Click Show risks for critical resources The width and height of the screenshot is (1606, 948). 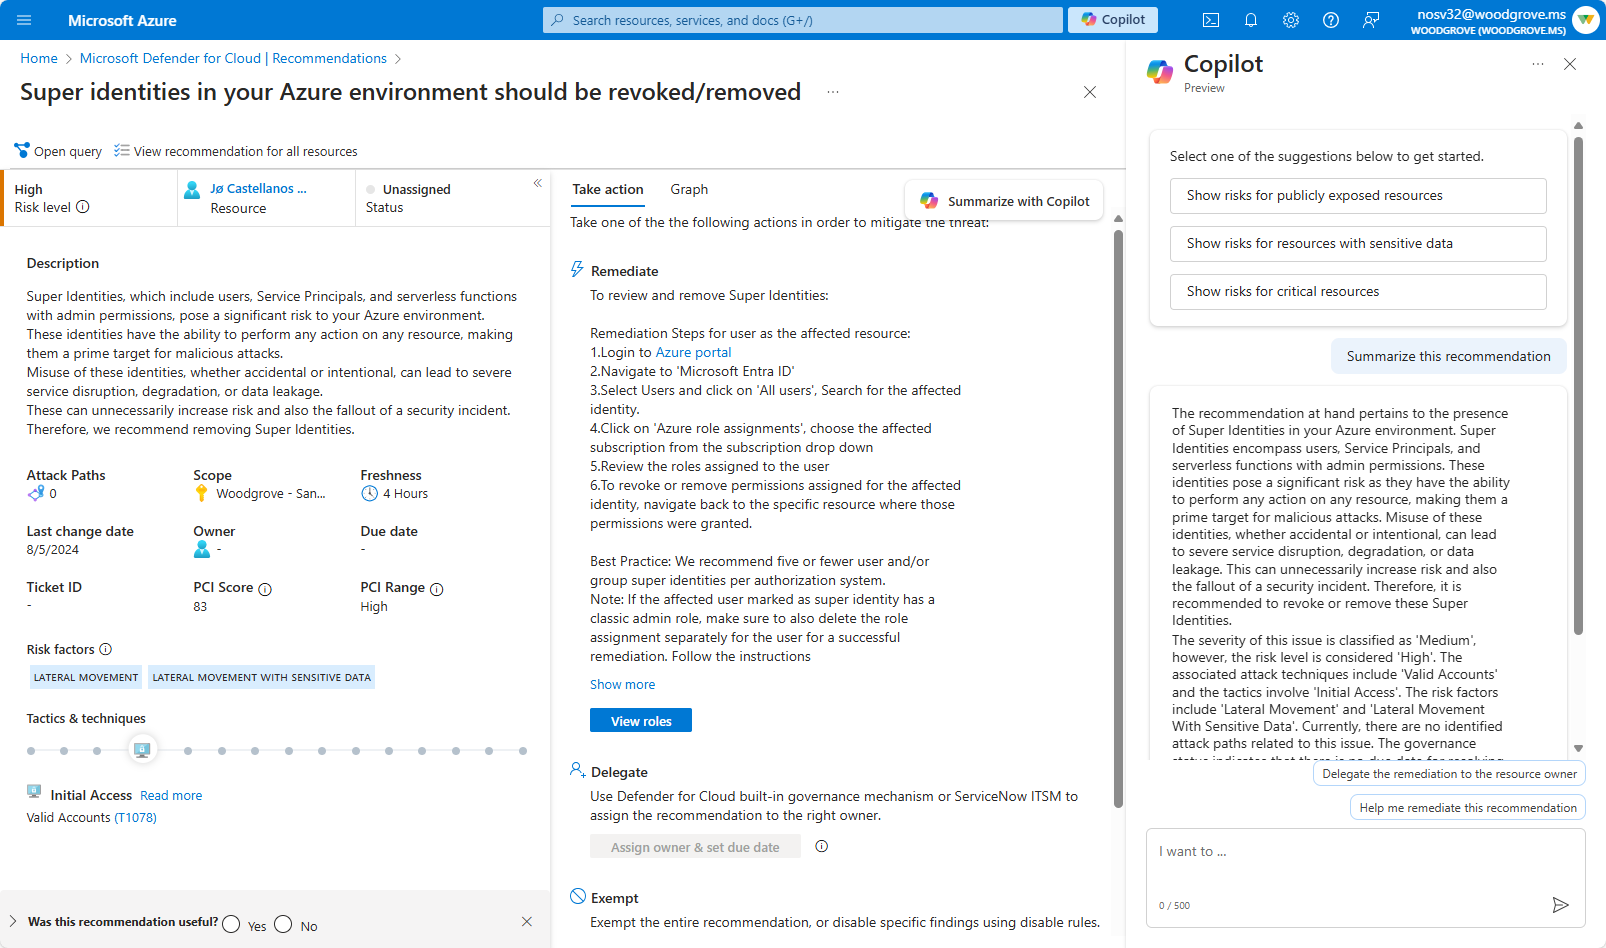[x=1358, y=292]
